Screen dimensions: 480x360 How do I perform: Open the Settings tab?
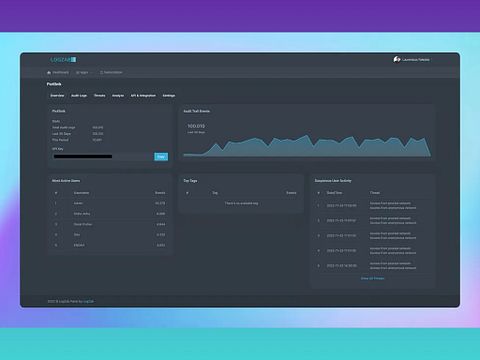[169, 96]
